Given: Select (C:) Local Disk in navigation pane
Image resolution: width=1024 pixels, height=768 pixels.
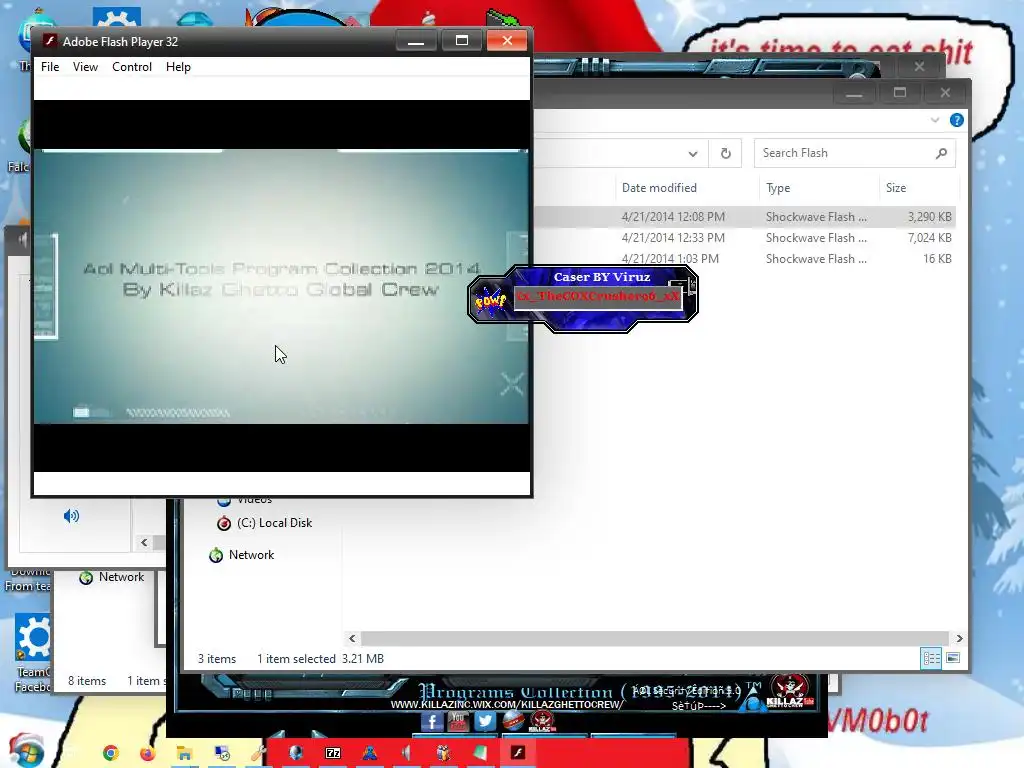Looking at the screenshot, I should [274, 523].
